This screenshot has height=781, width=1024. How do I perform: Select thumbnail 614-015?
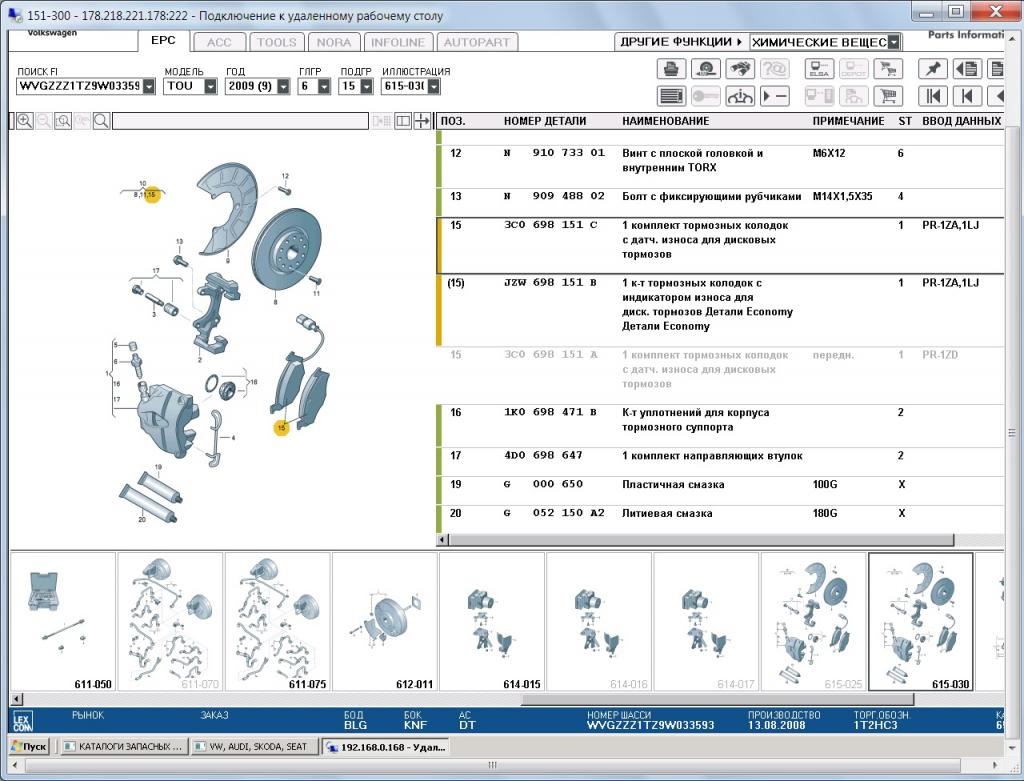pyautogui.click(x=492, y=622)
